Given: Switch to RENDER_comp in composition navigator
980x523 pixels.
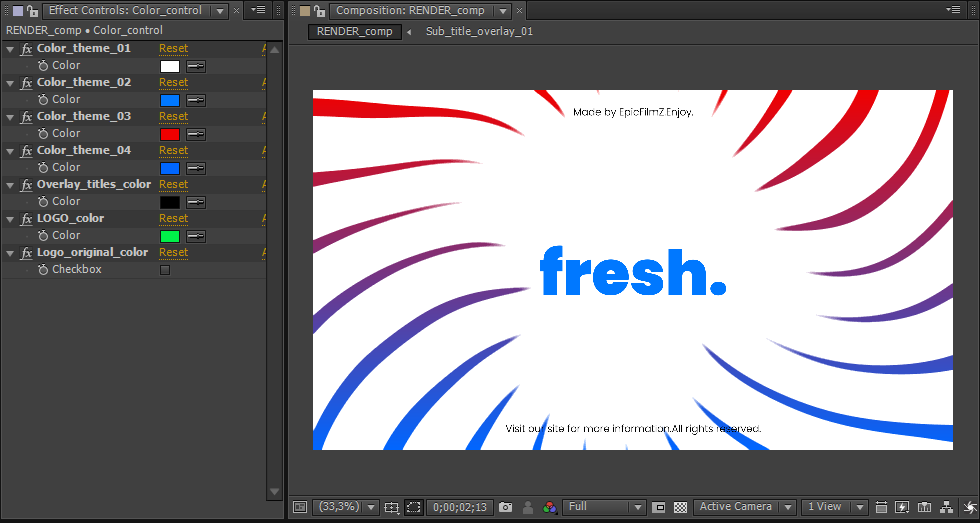Looking at the screenshot, I should tap(355, 31).
